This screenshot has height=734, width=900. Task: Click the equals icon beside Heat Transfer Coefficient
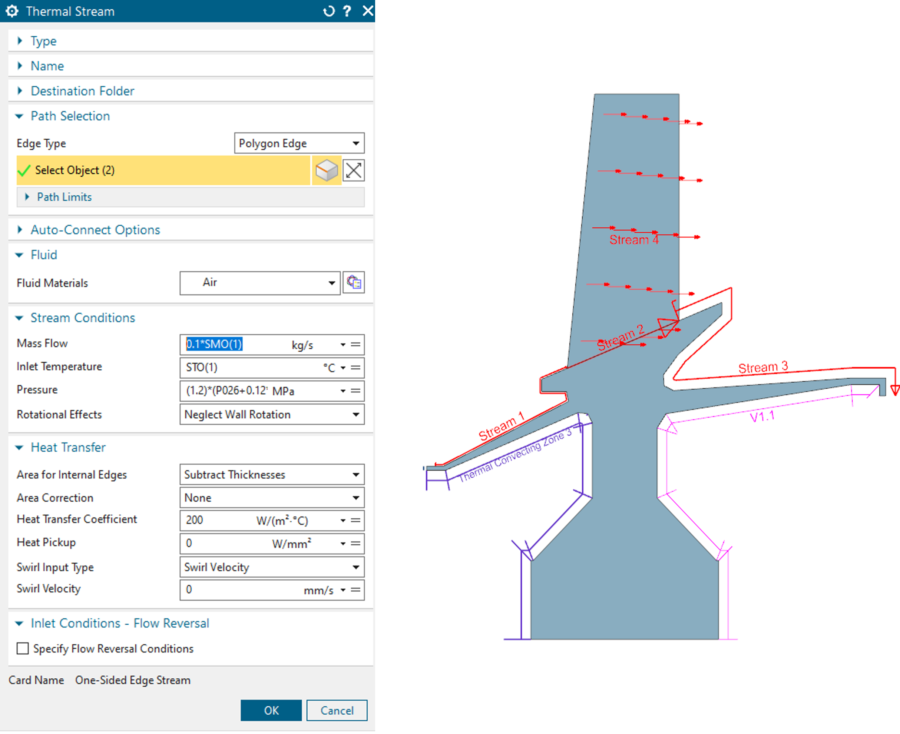[x=355, y=520]
